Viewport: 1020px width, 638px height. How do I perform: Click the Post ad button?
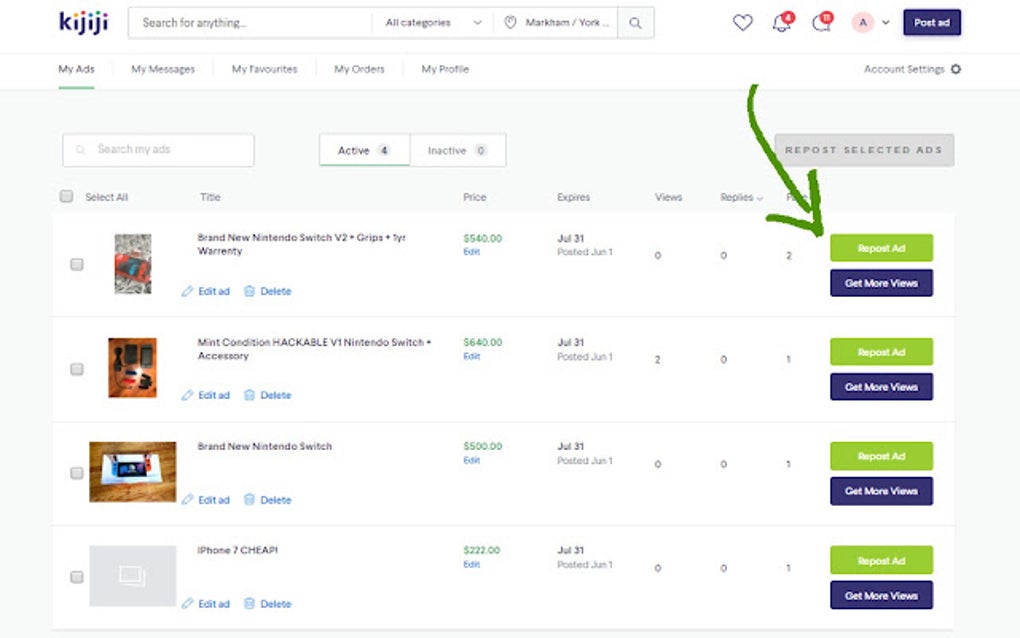tap(932, 23)
